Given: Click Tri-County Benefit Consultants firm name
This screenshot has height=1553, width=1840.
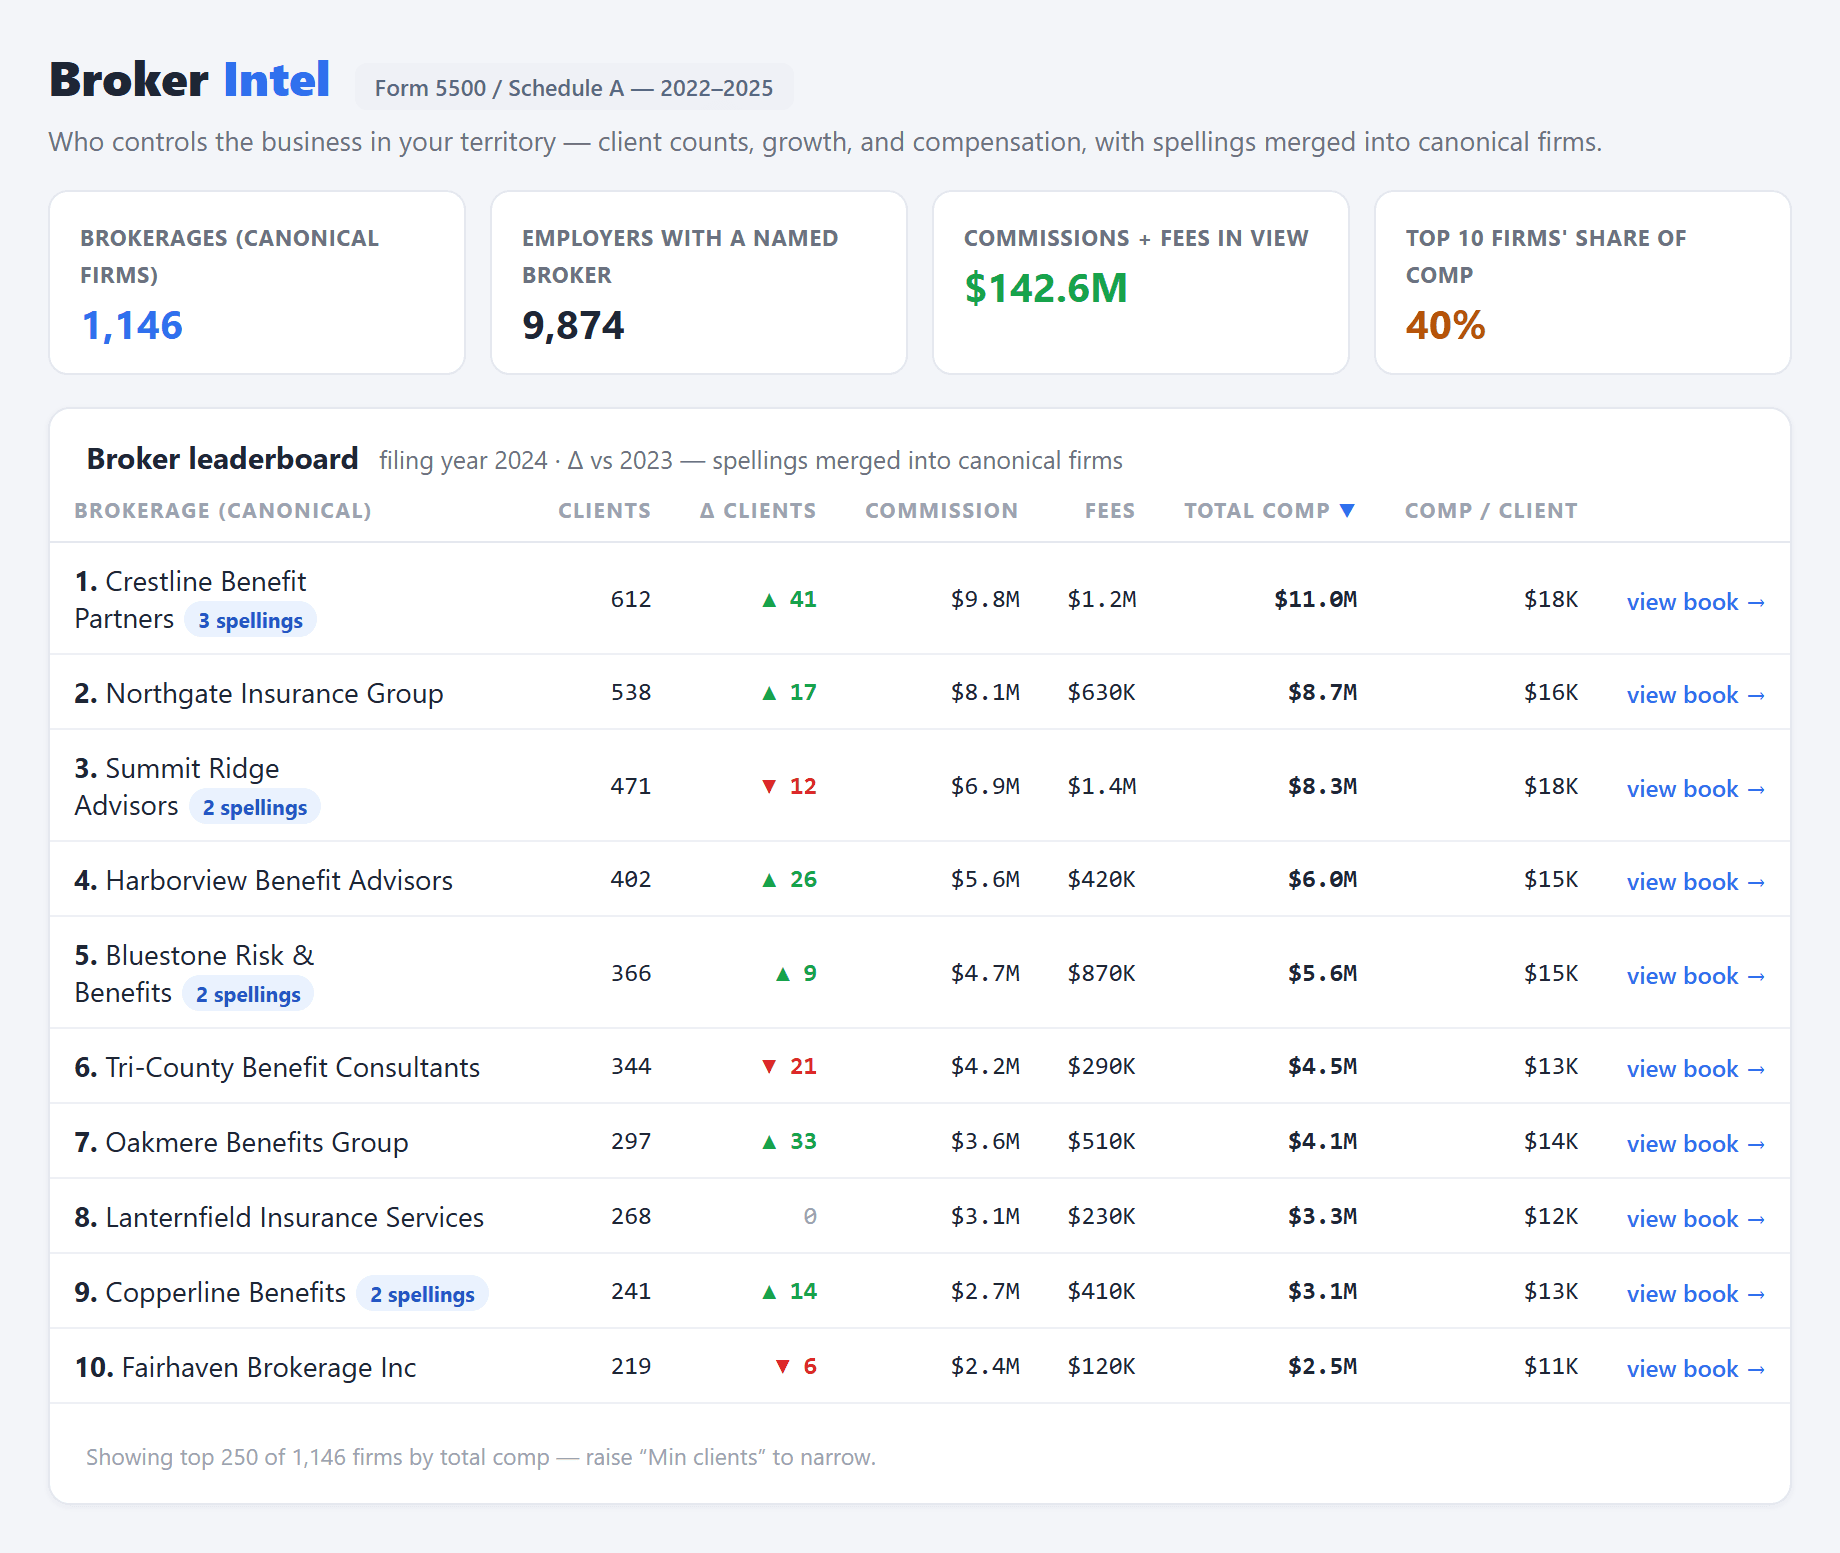Looking at the screenshot, I should pyautogui.click(x=293, y=1067).
